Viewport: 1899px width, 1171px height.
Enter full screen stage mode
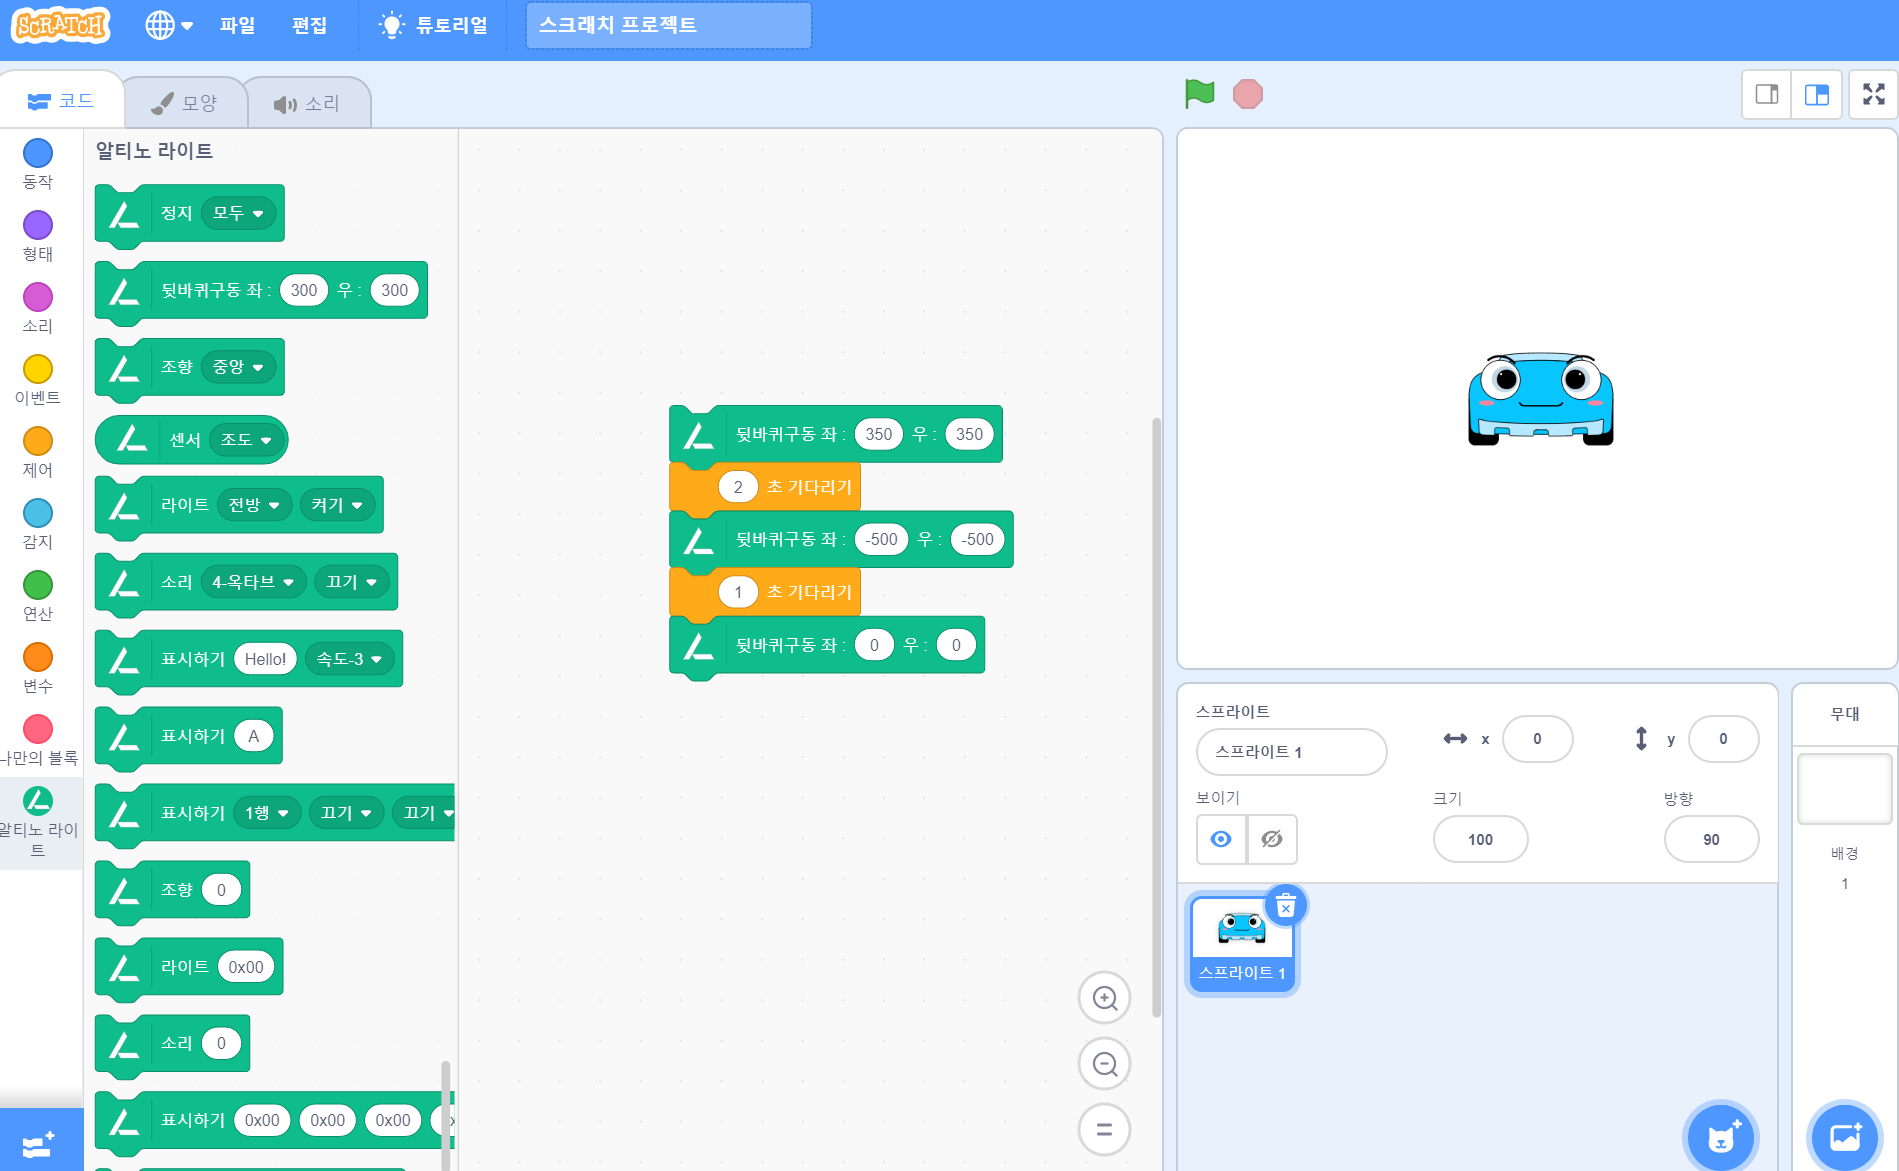(1874, 95)
